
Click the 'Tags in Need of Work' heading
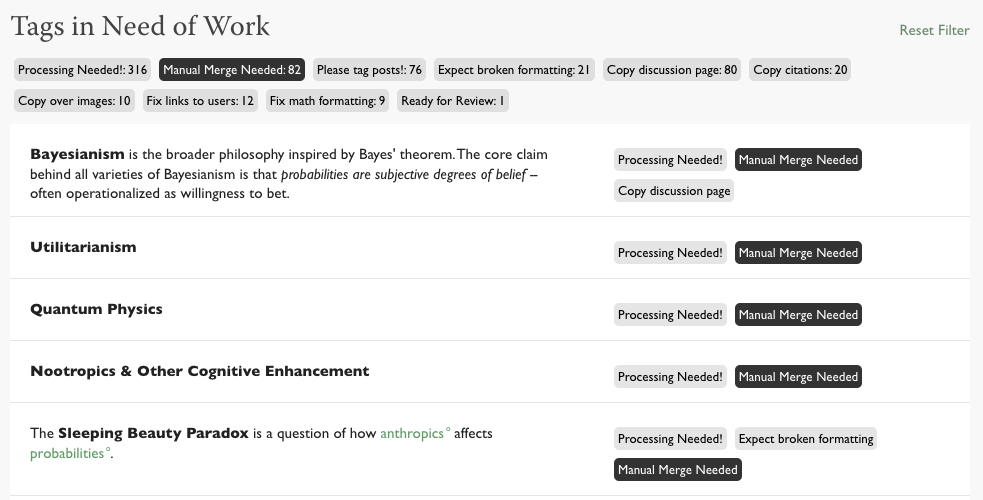(x=140, y=27)
